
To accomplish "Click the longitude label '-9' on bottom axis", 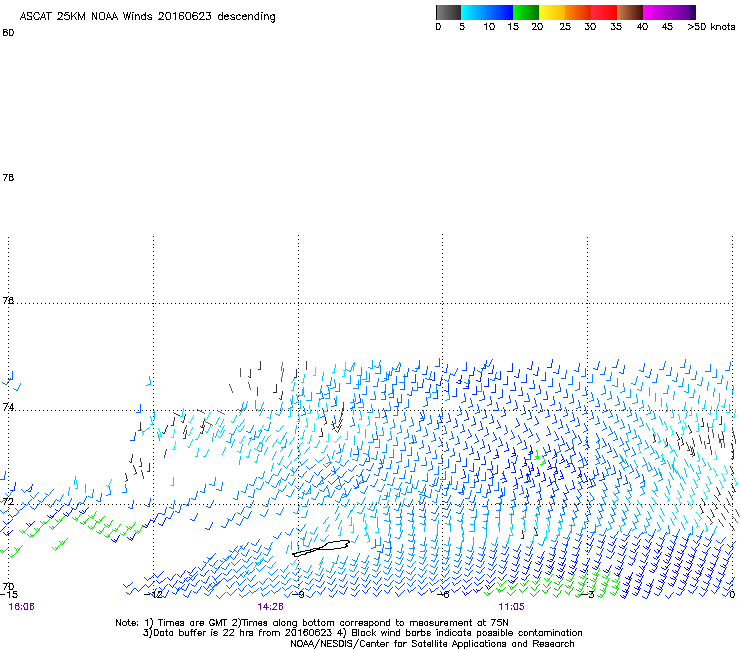I will [299, 594].
